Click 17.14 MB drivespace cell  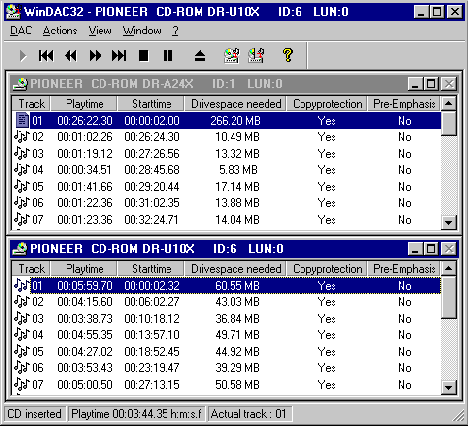pos(237,186)
